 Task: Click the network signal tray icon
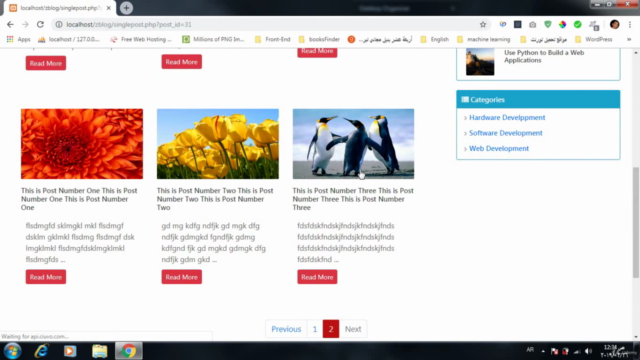point(577,351)
